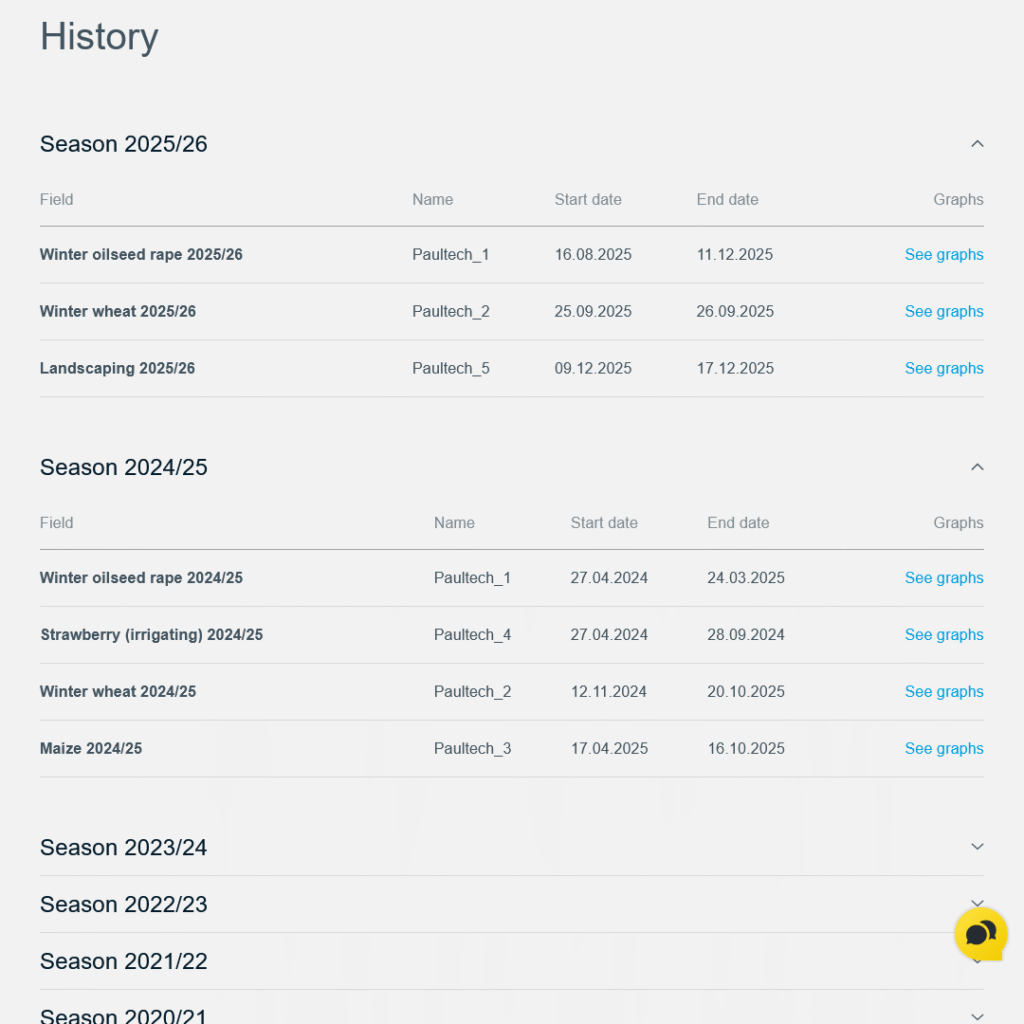Open the yellow chat support bubble
This screenshot has width=1024, height=1024.
pyautogui.click(x=980, y=934)
